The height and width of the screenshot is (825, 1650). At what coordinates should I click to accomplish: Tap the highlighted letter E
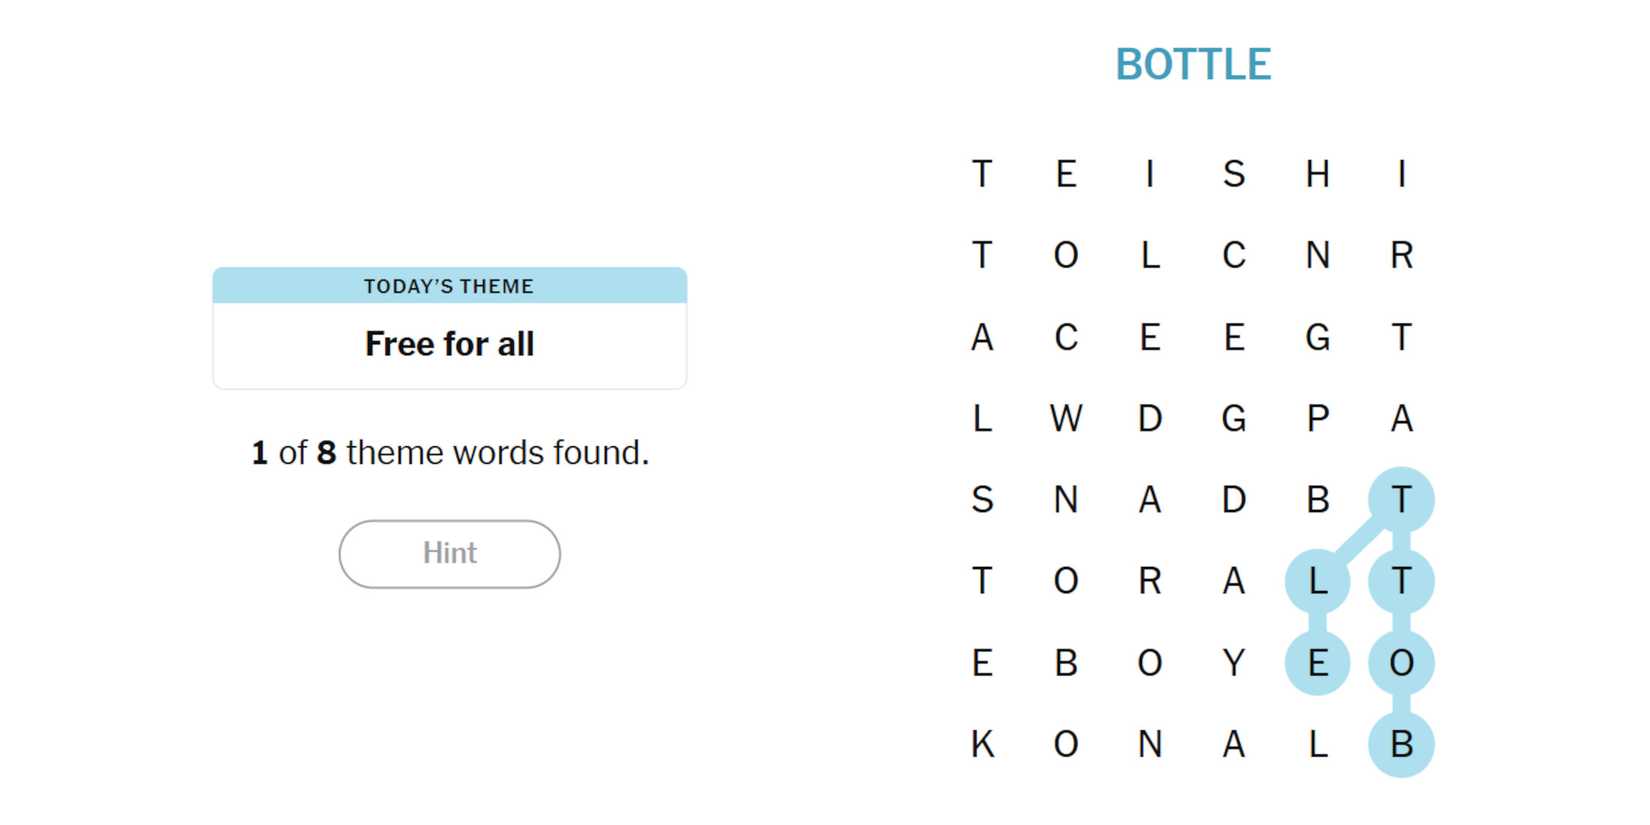(1317, 662)
